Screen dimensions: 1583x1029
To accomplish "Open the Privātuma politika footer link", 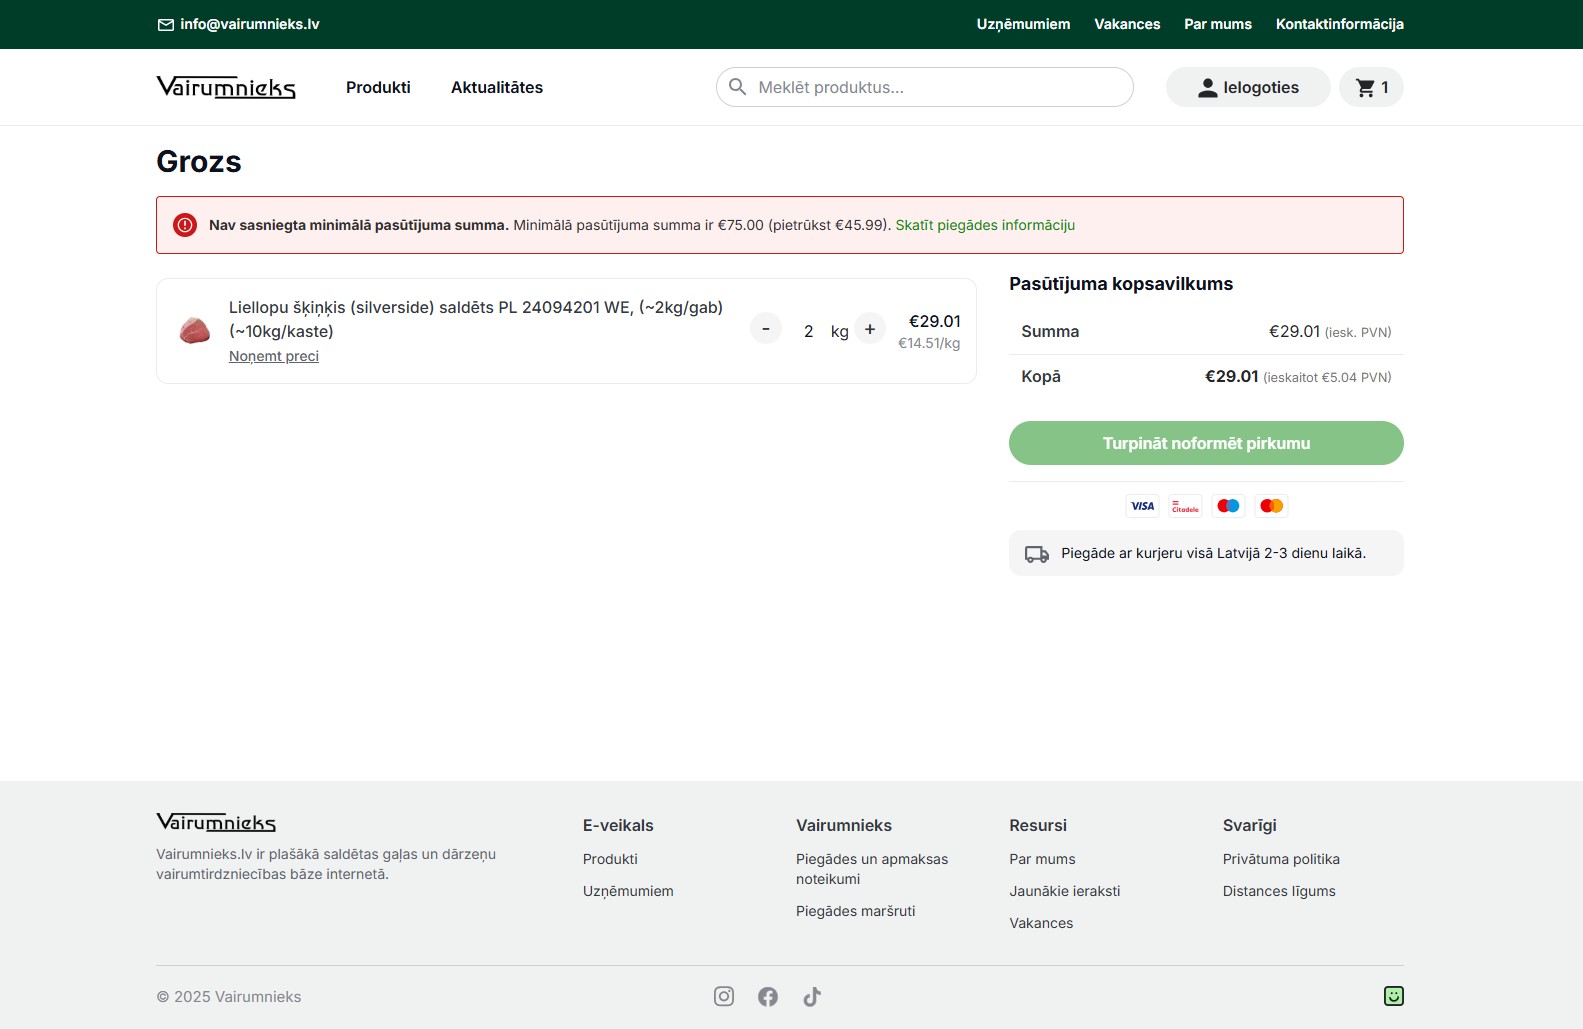I will click(1281, 859).
